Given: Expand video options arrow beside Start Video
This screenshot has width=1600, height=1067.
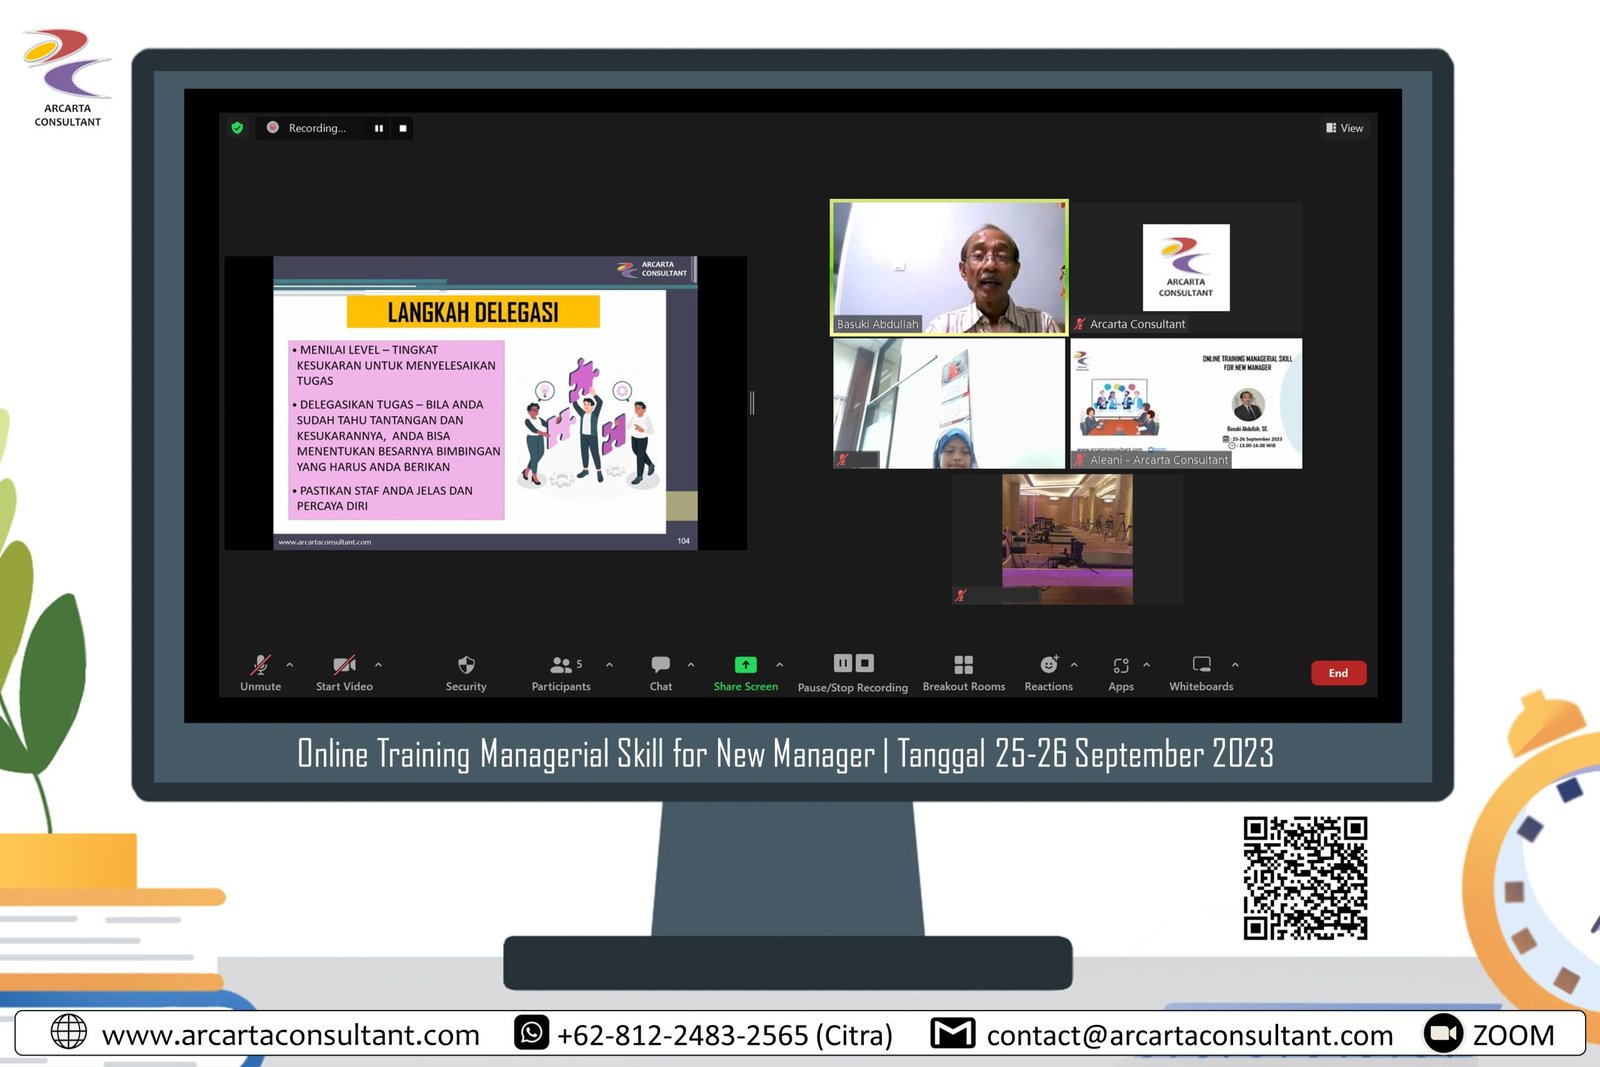Looking at the screenshot, I should click(378, 664).
